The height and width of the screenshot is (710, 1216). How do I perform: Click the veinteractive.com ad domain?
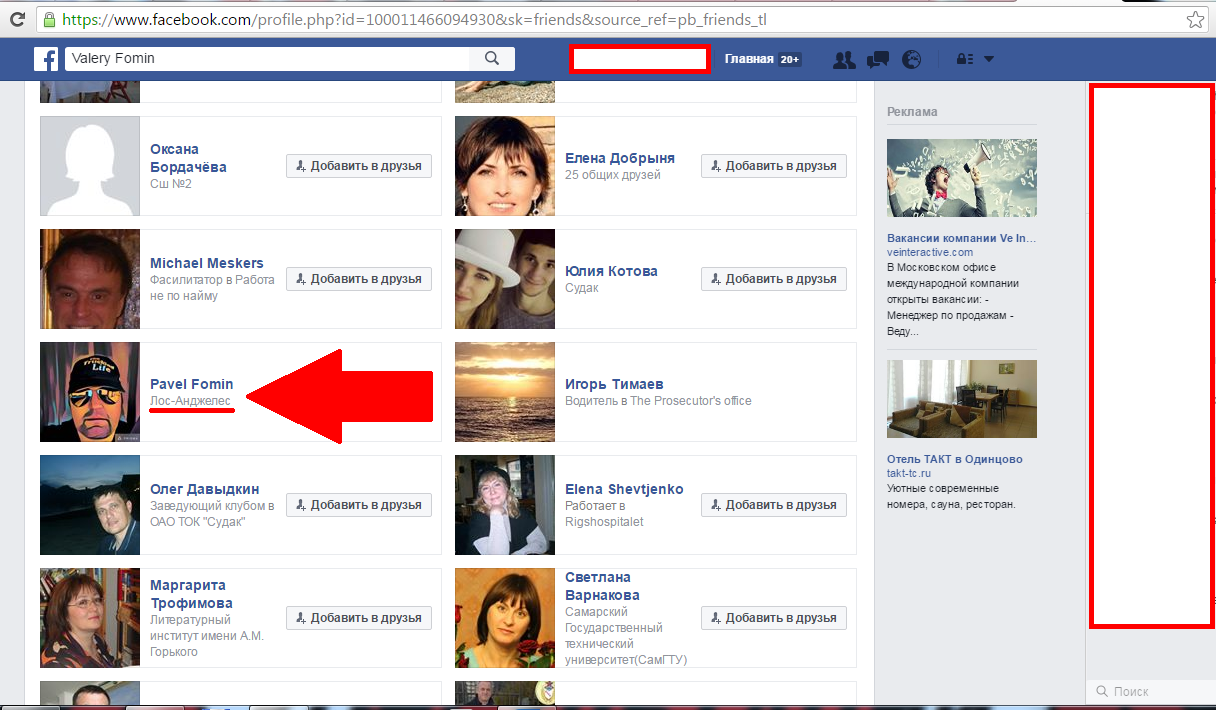click(930, 252)
